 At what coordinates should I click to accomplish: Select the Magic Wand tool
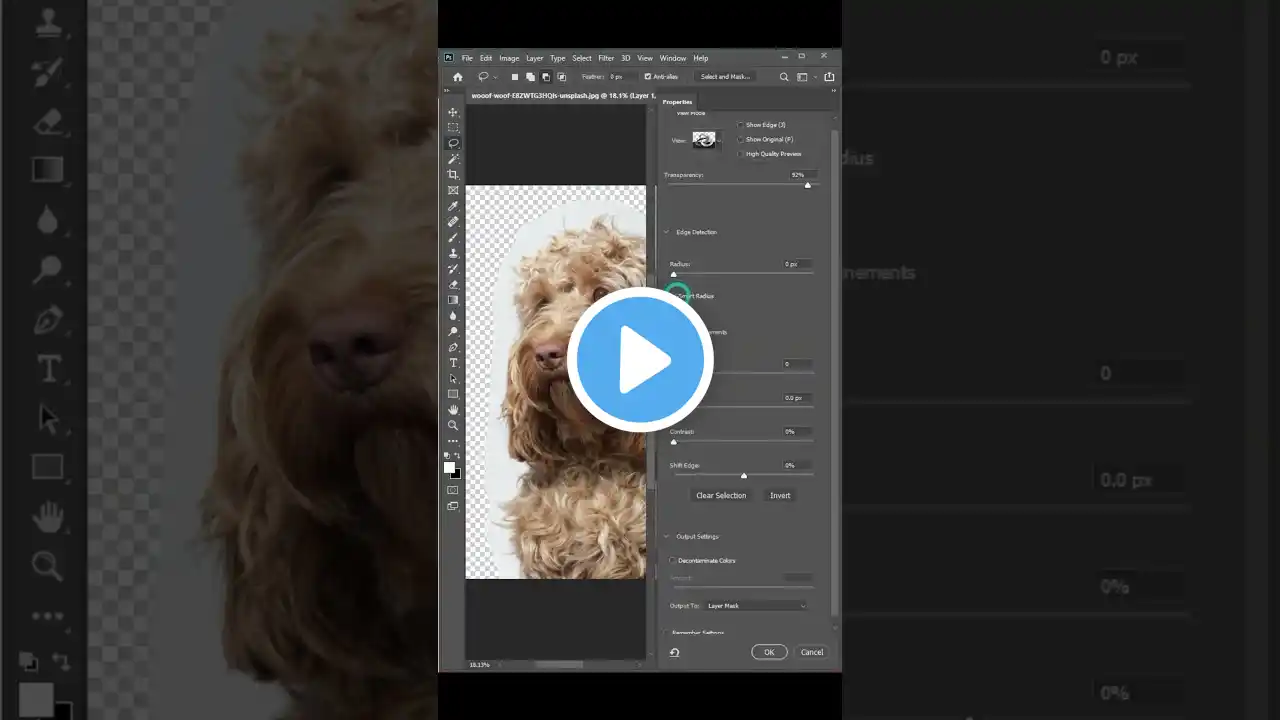coord(453,159)
